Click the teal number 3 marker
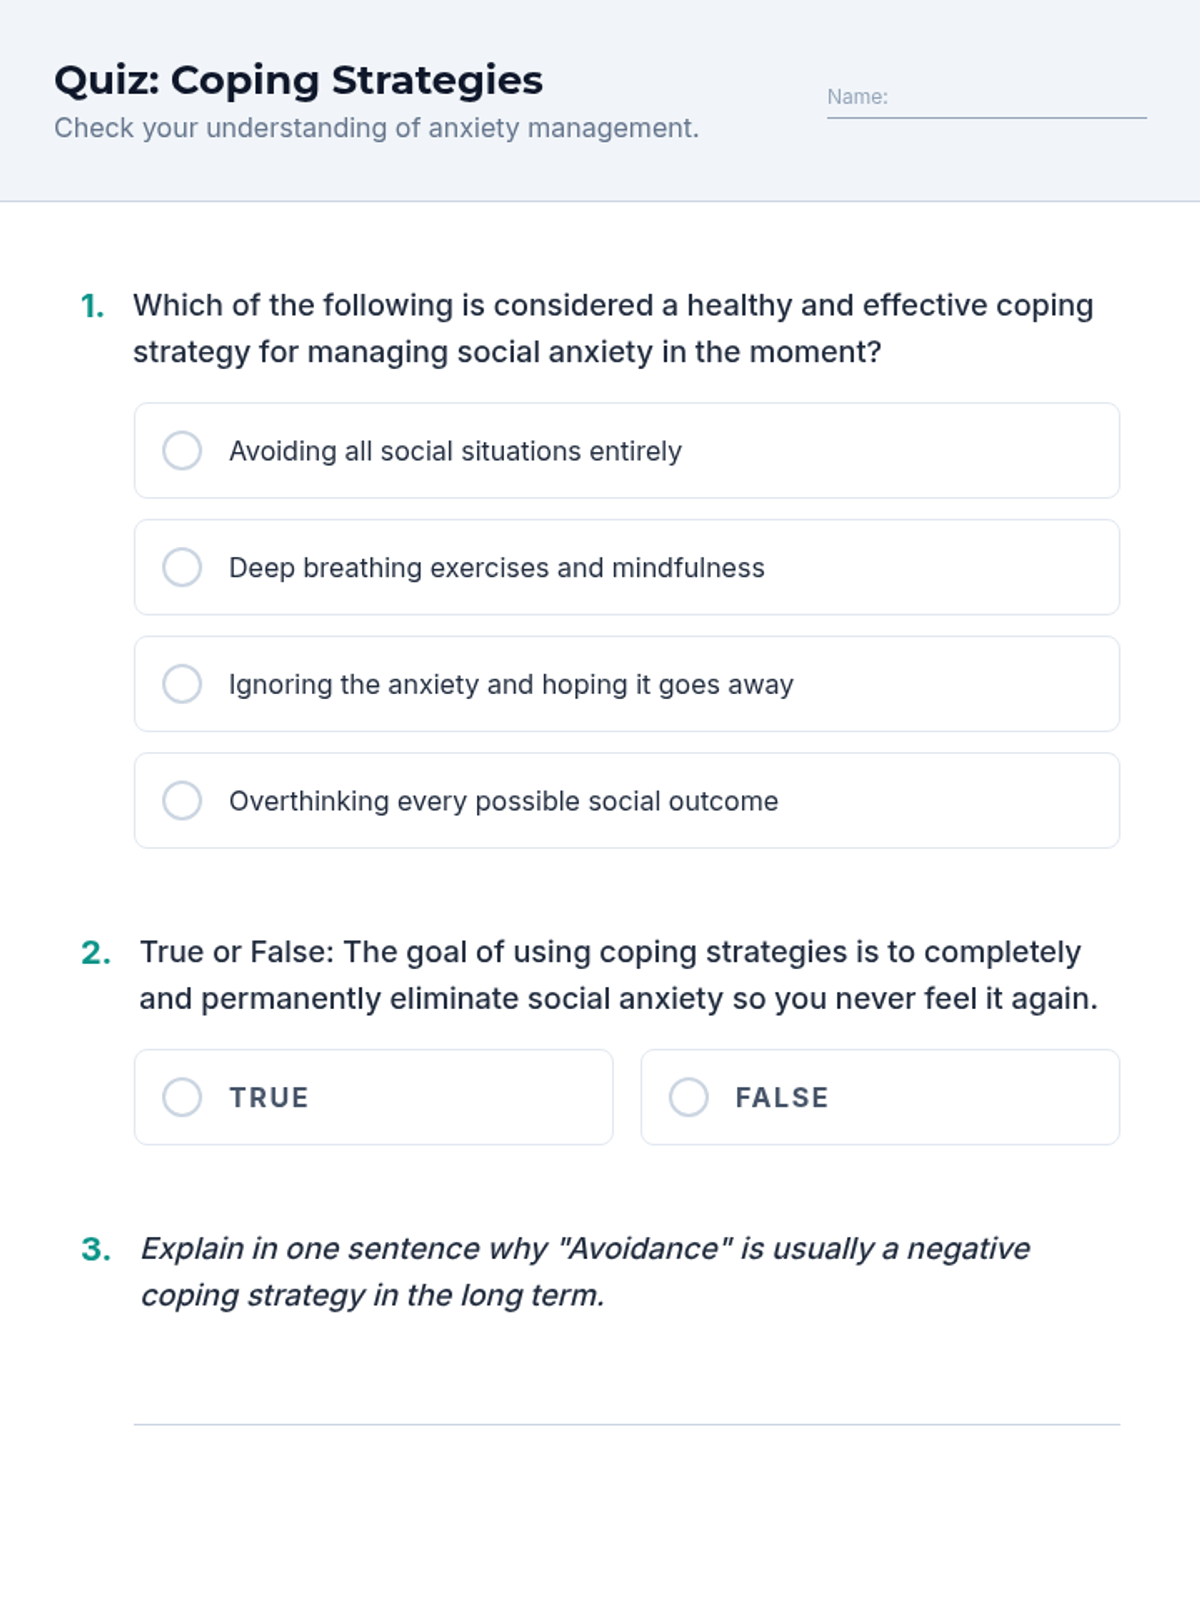Image resolution: width=1200 pixels, height=1600 pixels. click(96, 1250)
